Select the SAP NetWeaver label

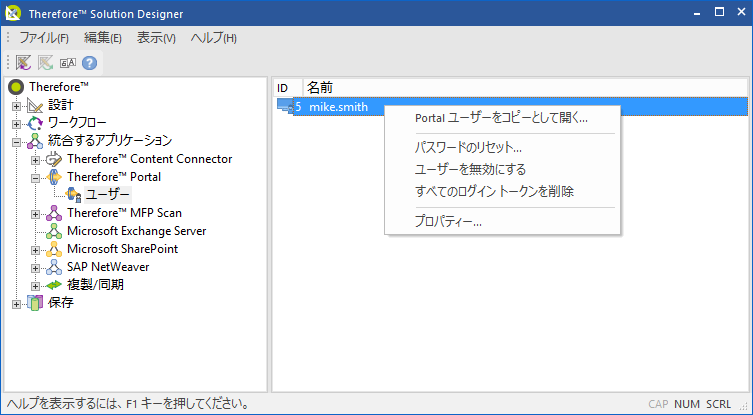click(108, 267)
